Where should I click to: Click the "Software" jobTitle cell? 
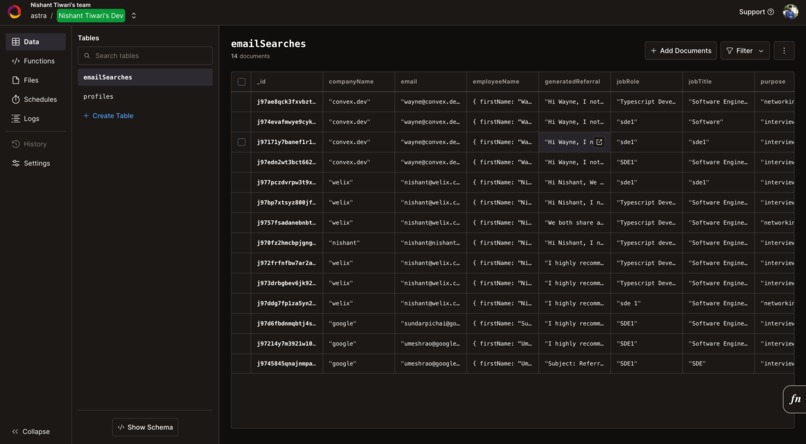click(x=718, y=122)
